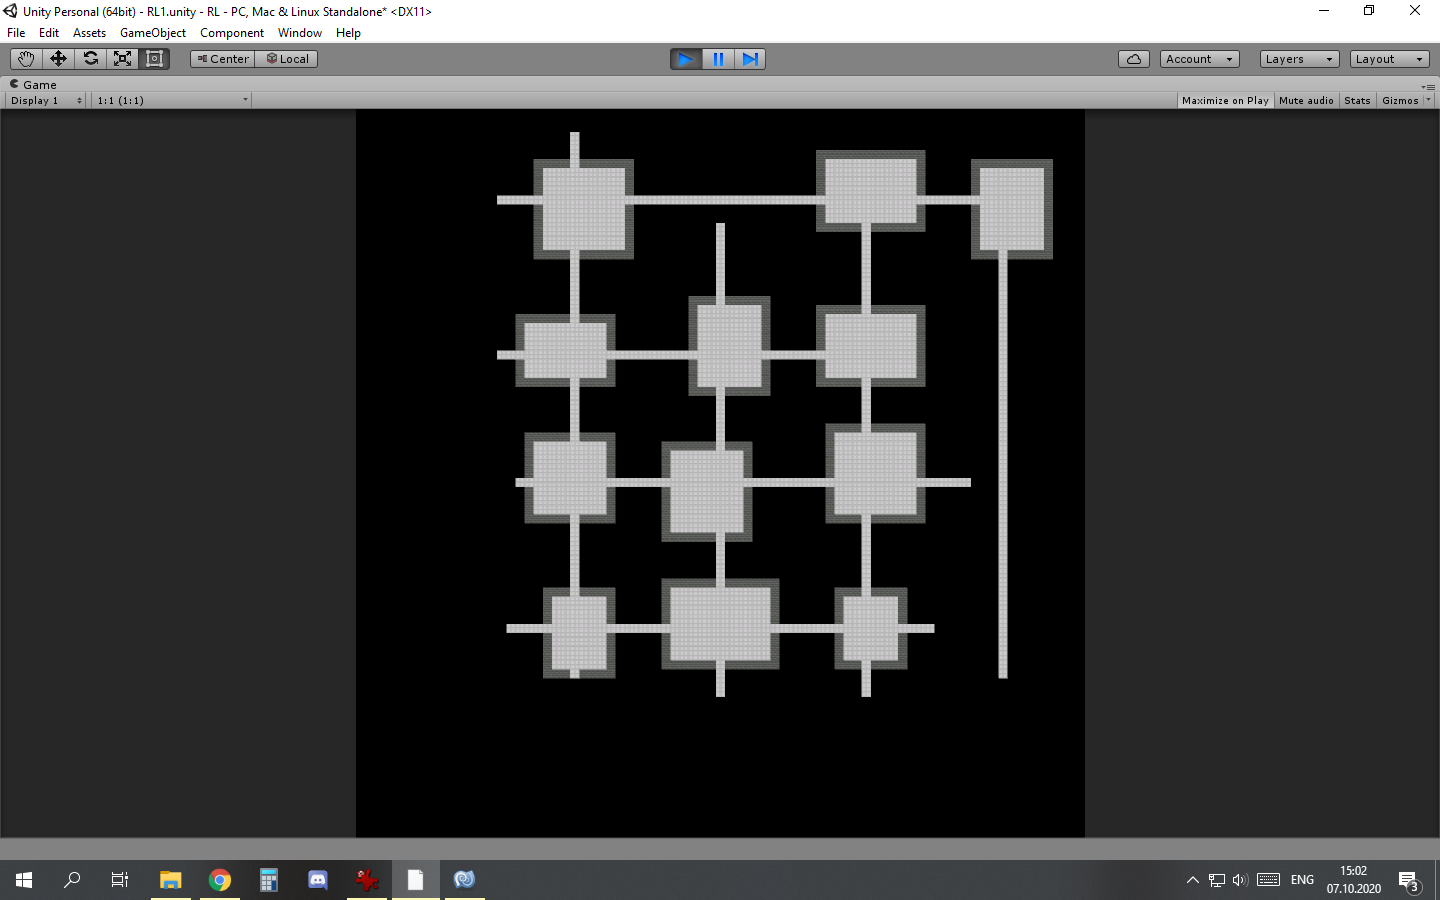Screen dimensions: 1440x900
Task: Open the Action Center notifications
Action: coord(1409,880)
